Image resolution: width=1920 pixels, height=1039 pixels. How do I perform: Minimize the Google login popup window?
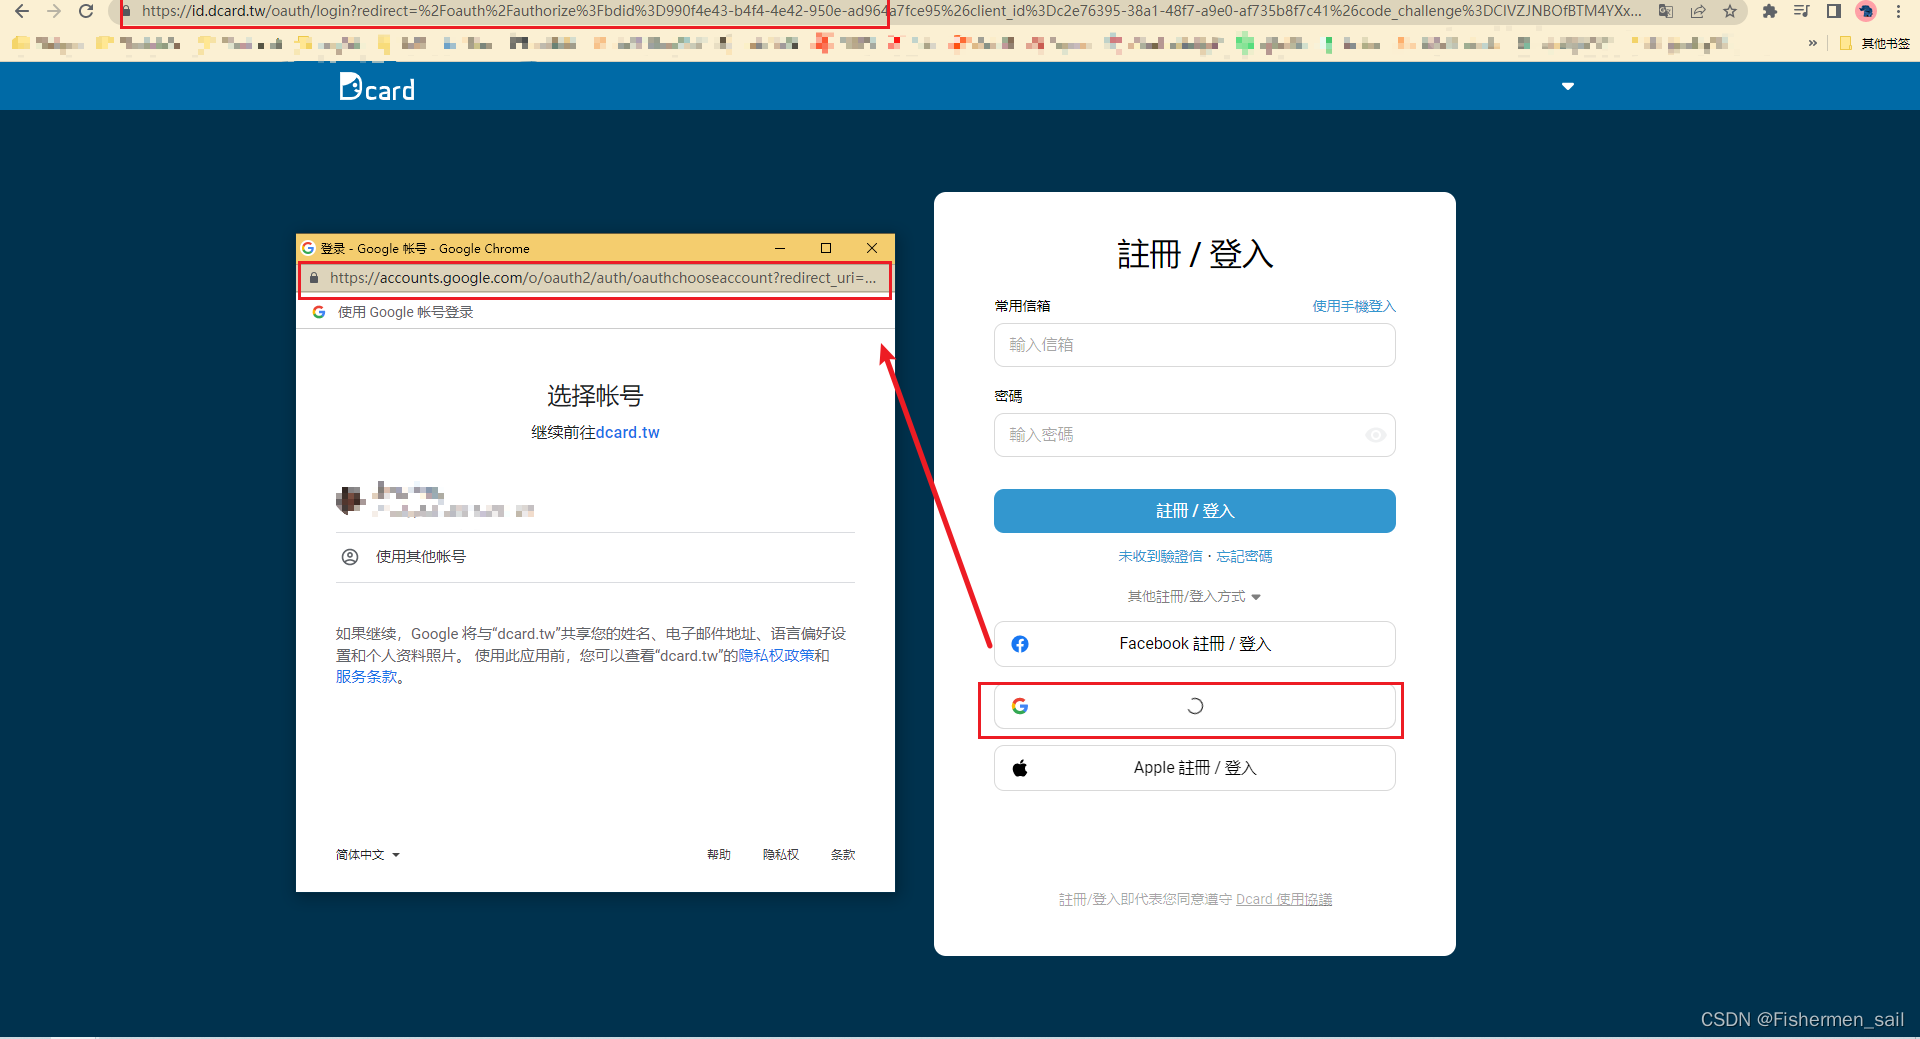tap(780, 248)
